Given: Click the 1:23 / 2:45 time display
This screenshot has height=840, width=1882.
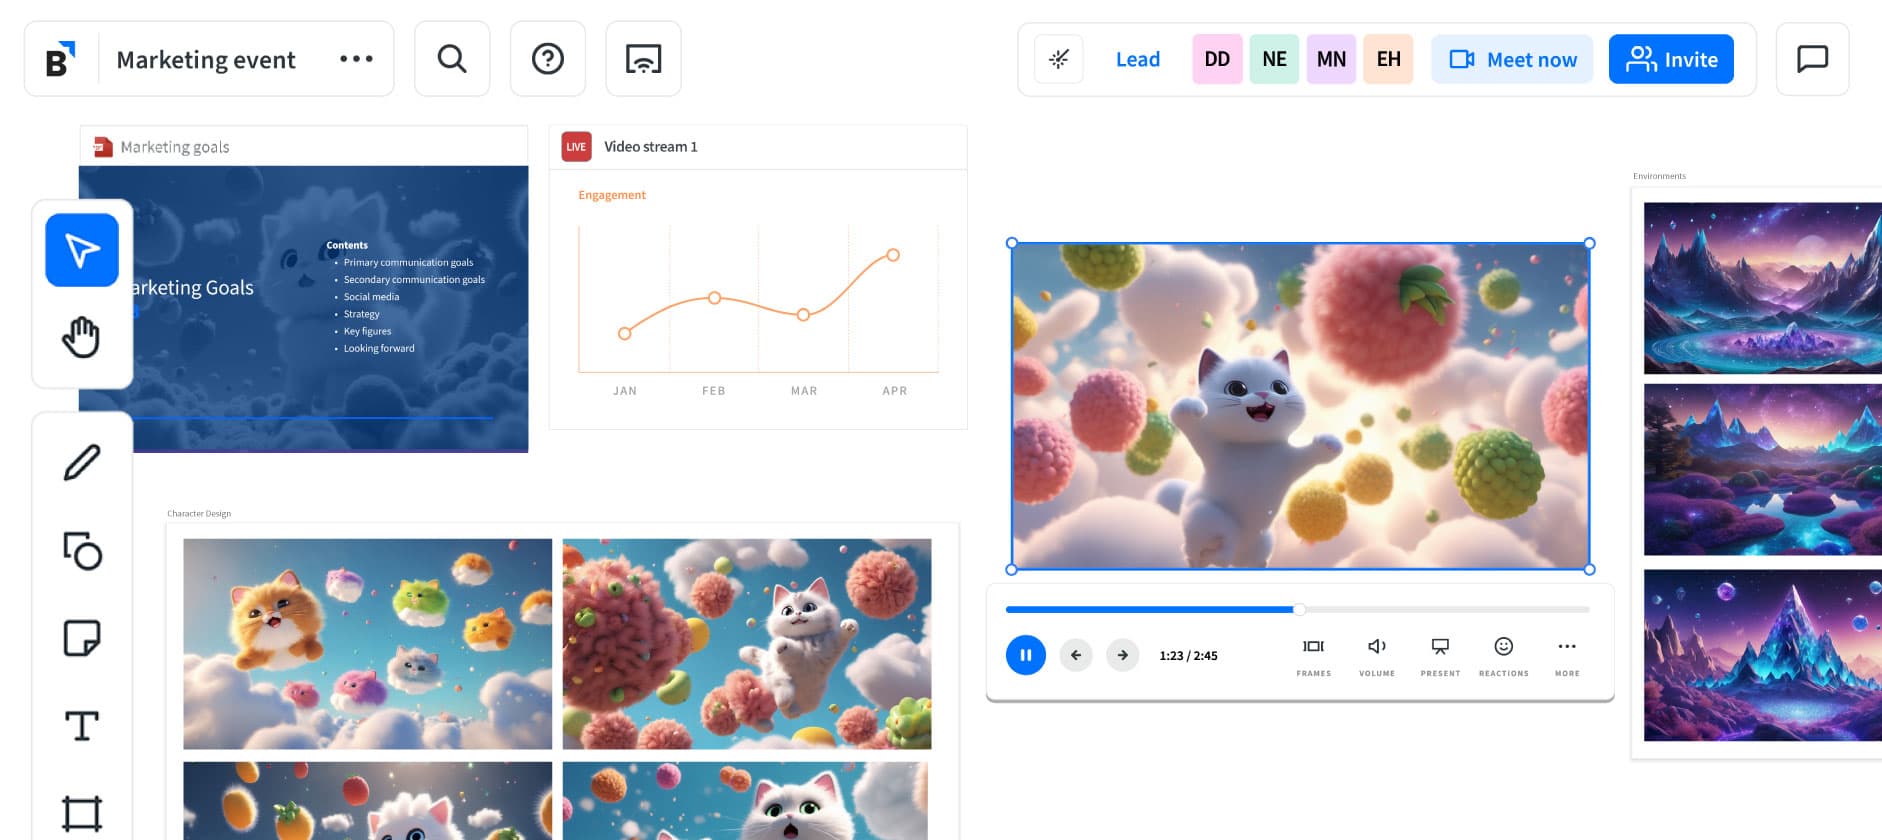Looking at the screenshot, I should (x=1188, y=656).
